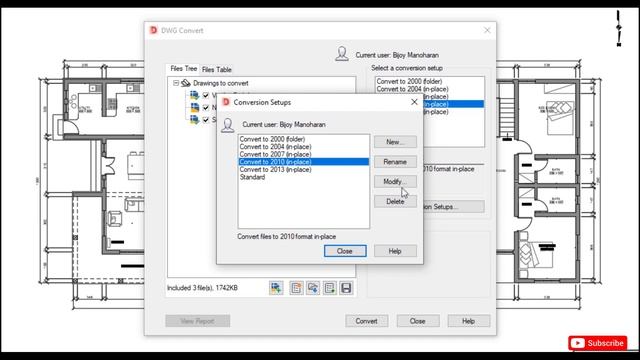Select highlighted Convert to 2010 (in-place) setup
640x360 pixels.
pos(304,162)
